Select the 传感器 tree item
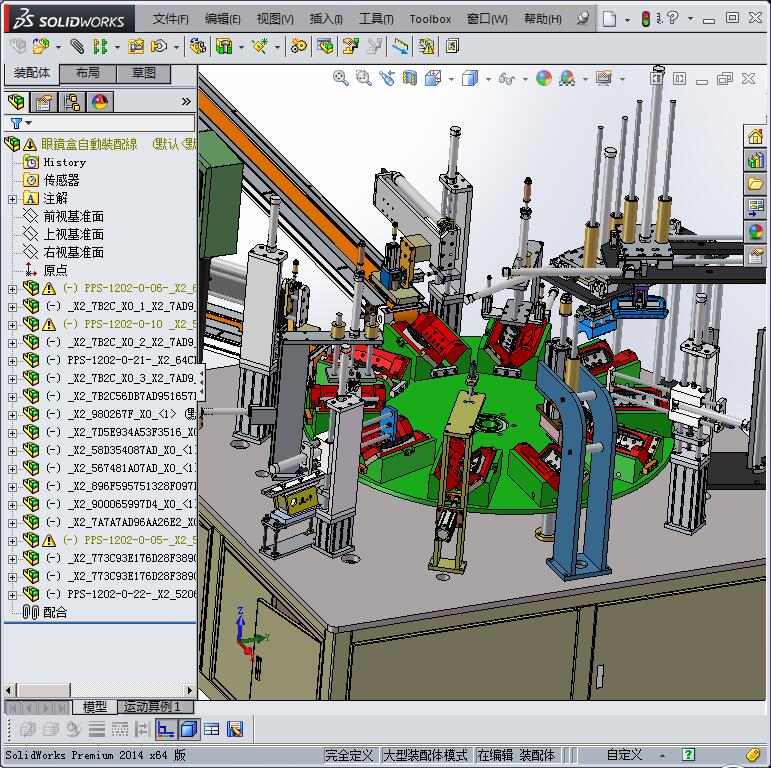The width and height of the screenshot is (771, 768). 61,180
